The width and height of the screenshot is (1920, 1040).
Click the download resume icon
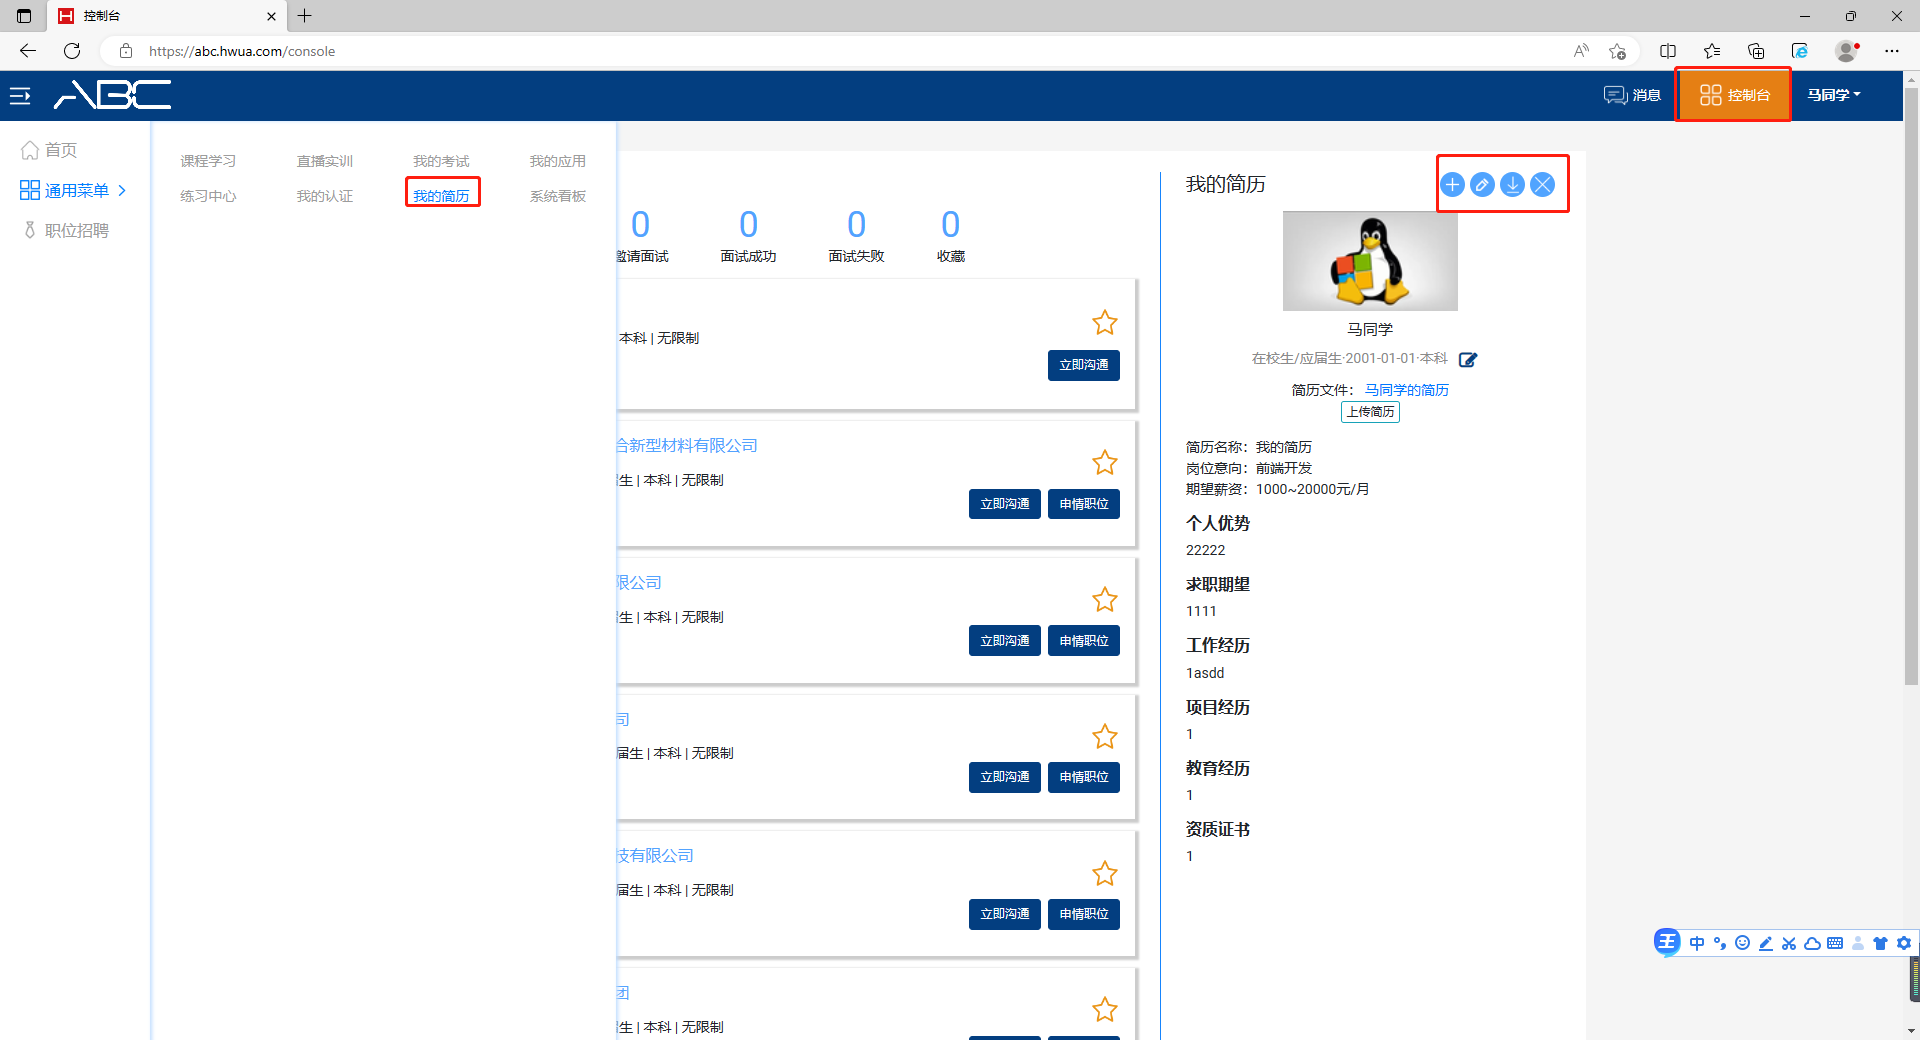[1513, 184]
